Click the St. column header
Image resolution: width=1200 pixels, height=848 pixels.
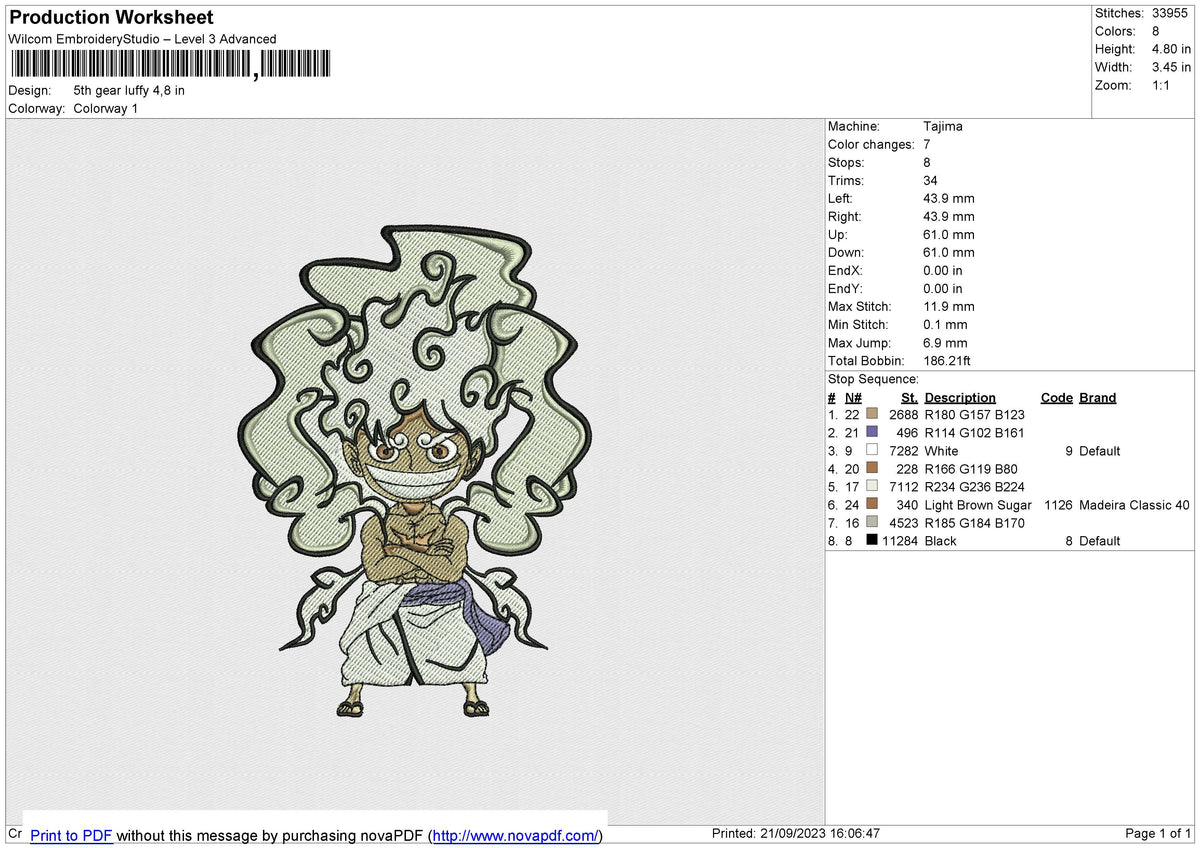coord(909,398)
